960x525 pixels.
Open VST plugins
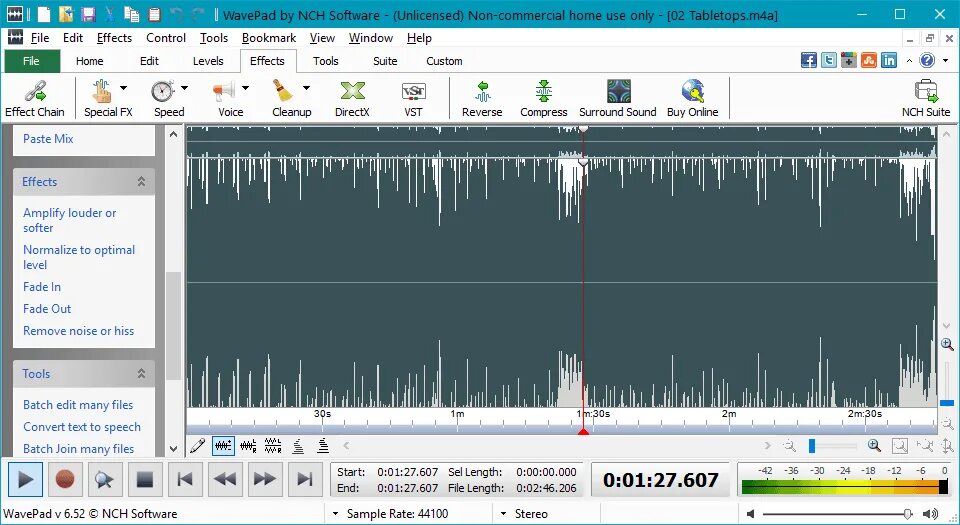(x=413, y=98)
